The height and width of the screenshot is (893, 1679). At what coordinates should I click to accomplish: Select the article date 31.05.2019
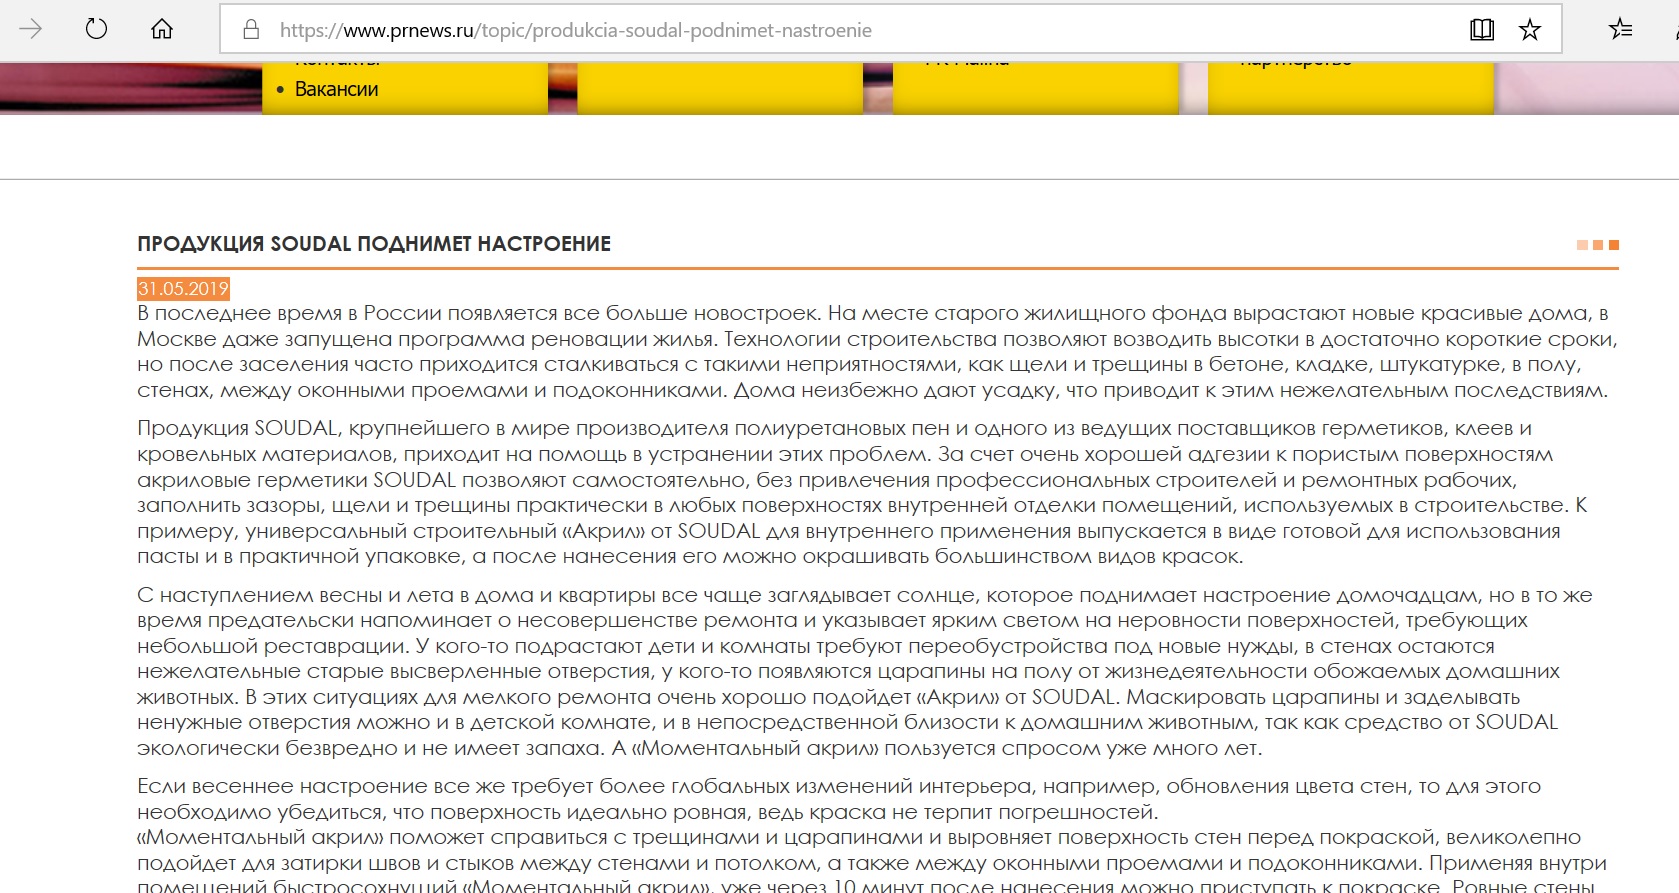184,289
